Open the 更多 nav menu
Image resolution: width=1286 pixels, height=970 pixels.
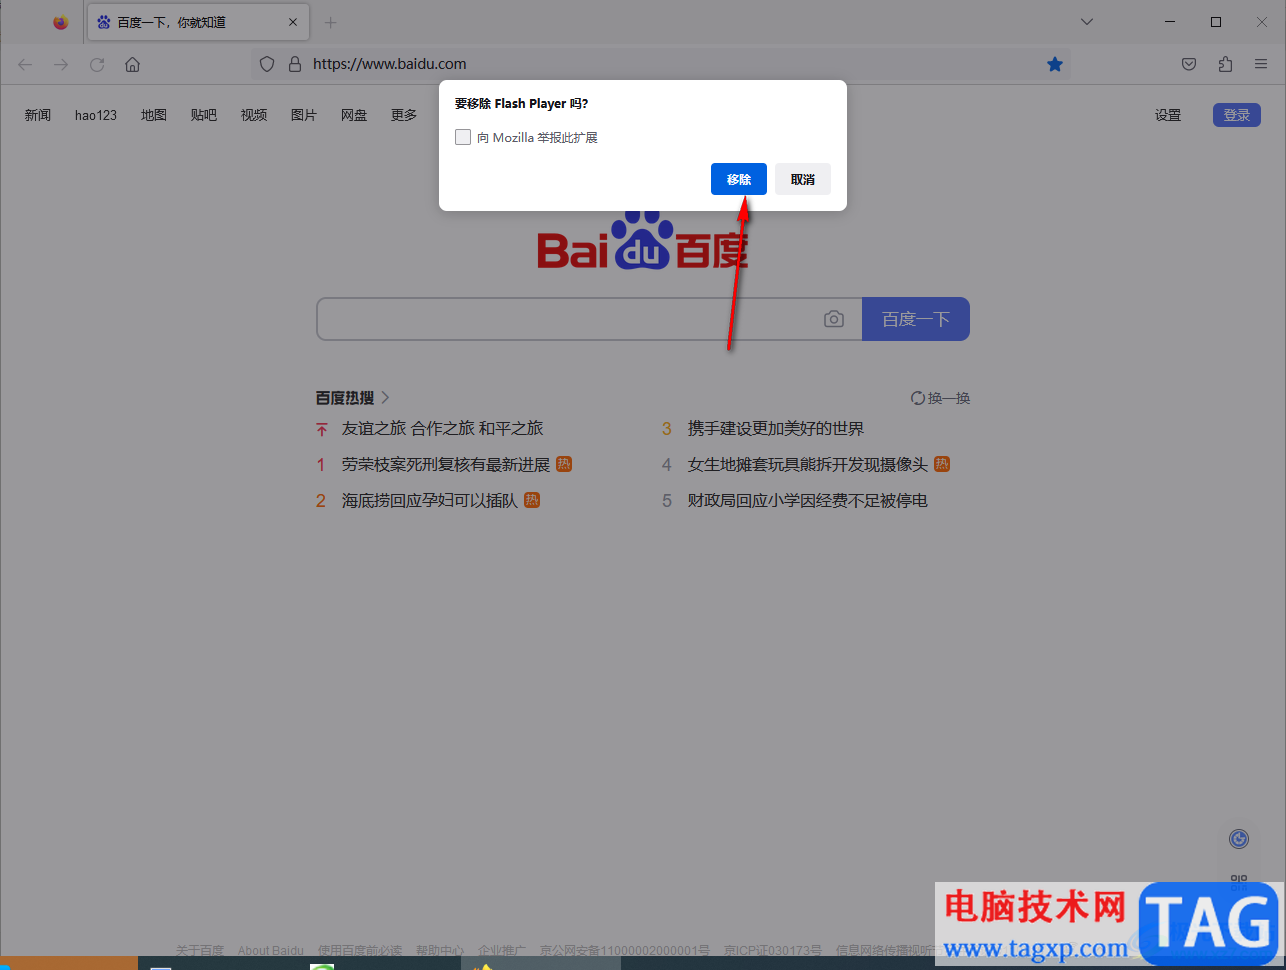404,115
